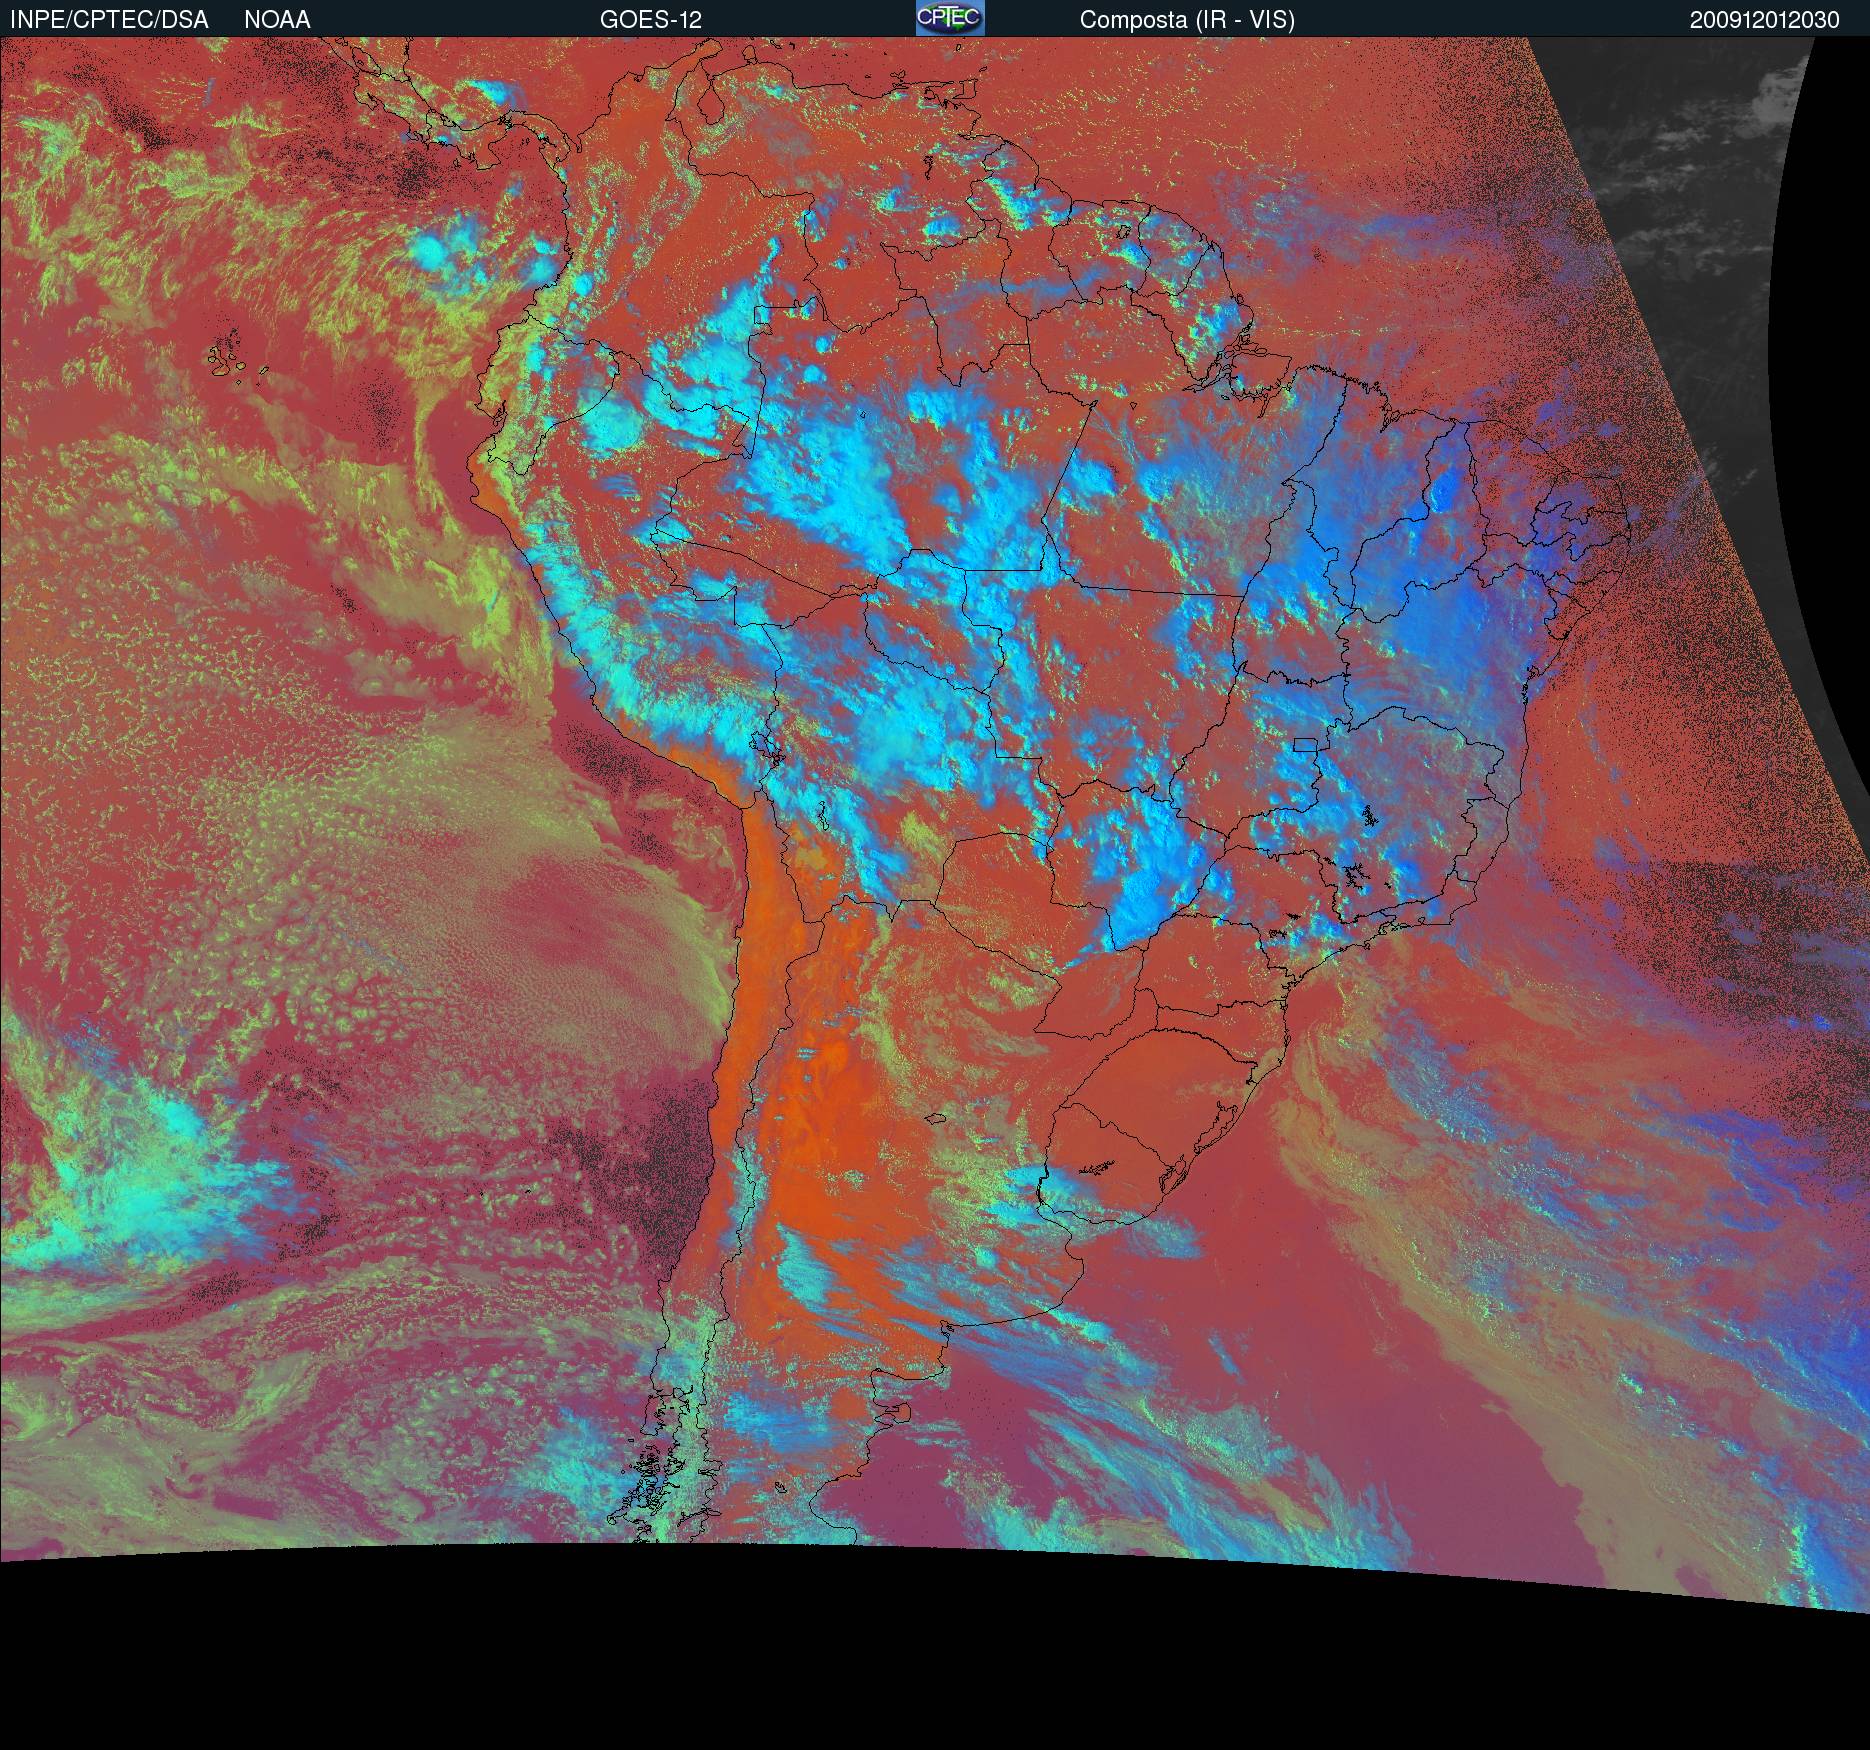Select the Composta (IR - VIS) title

[x=1187, y=20]
